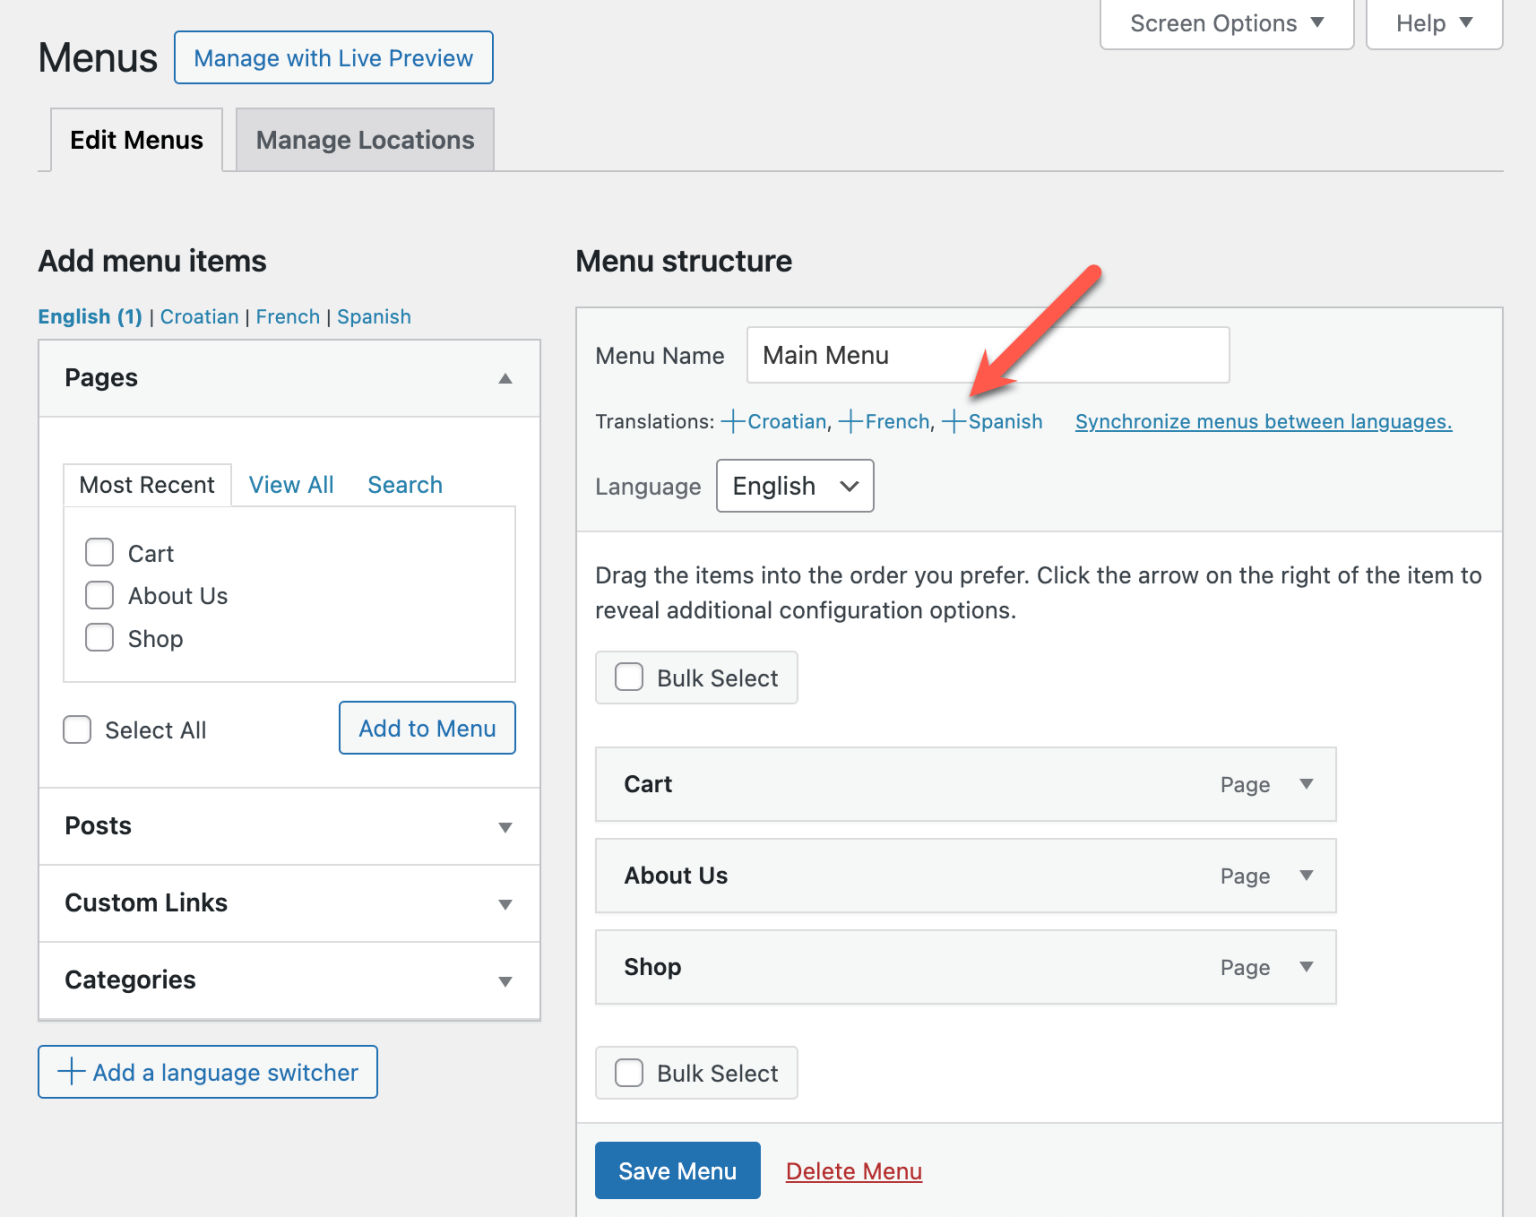Open Screen Options
The height and width of the screenshot is (1217, 1536).
click(1225, 22)
